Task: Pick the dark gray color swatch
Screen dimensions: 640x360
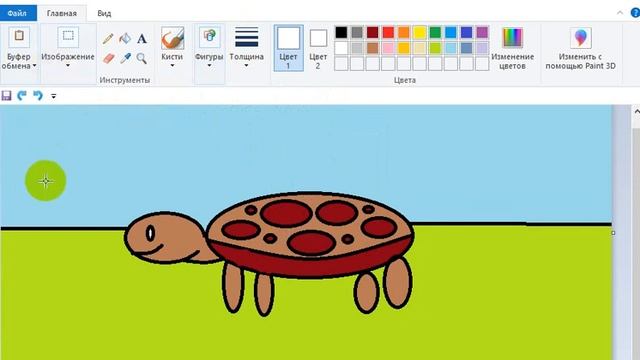Action: [x=357, y=32]
